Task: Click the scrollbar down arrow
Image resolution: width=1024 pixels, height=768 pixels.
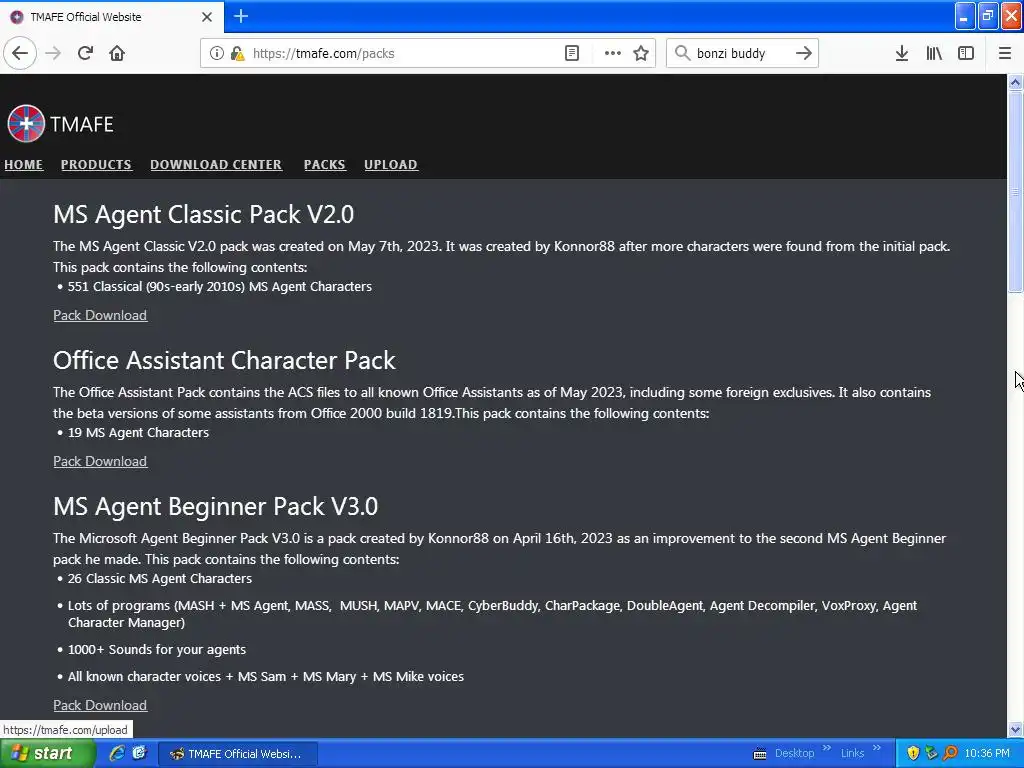Action: tap(1015, 729)
